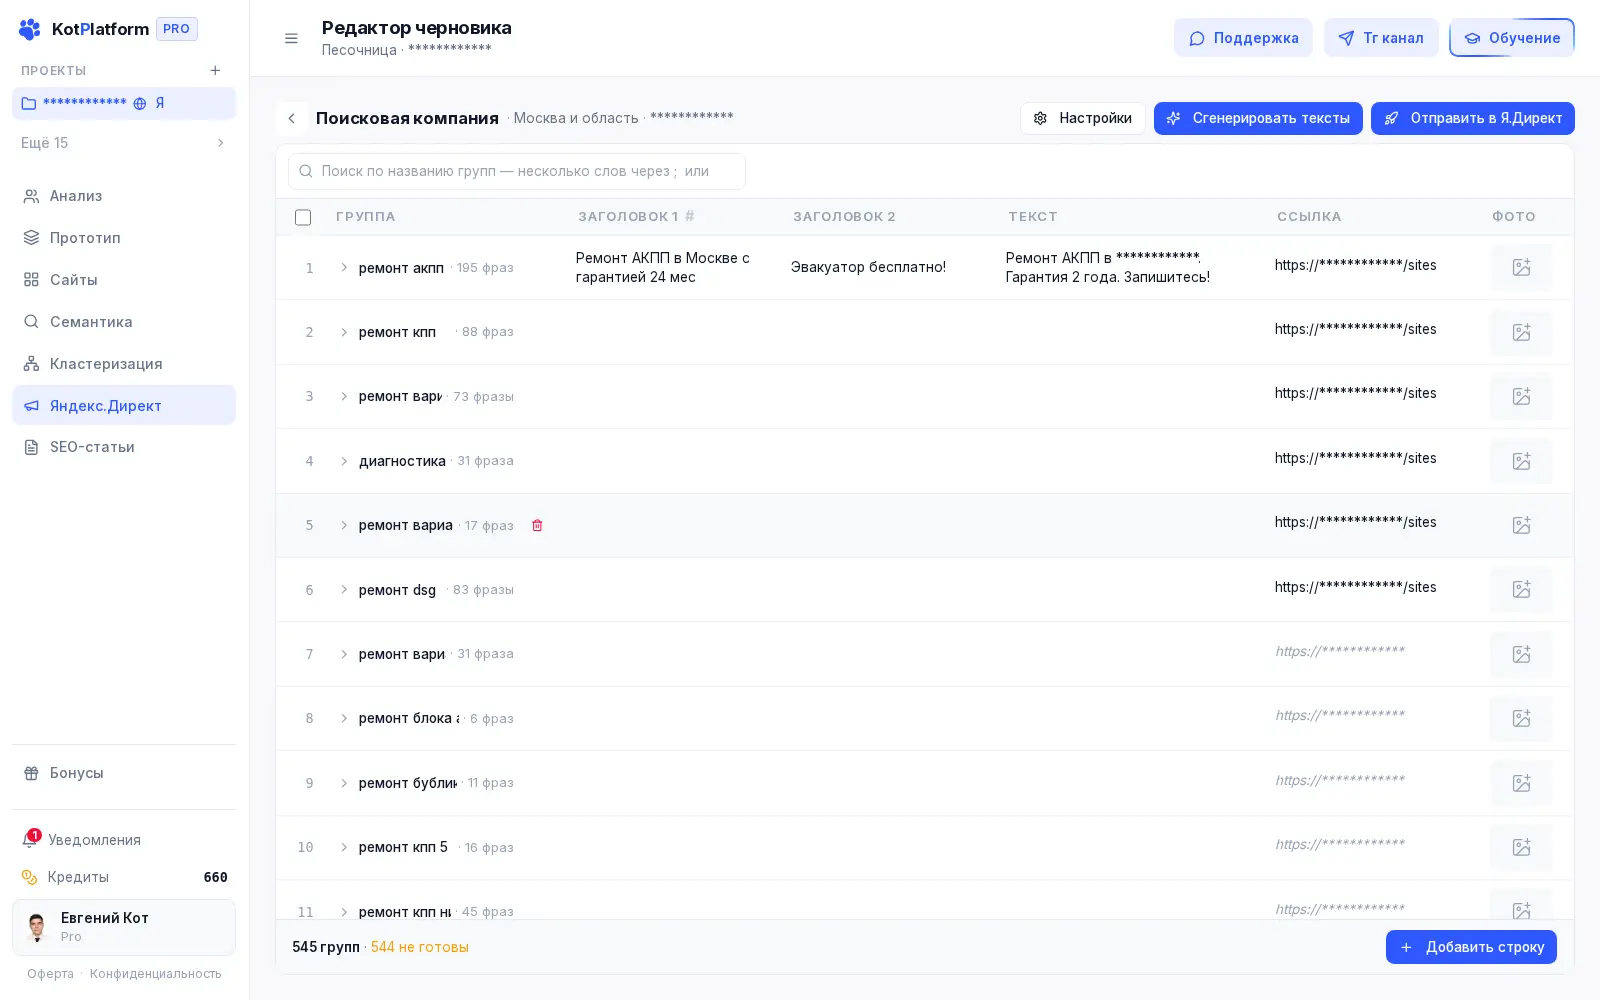This screenshot has width=1600, height=1000.
Task: Open Семантика in the sidebar
Action: click(124, 322)
